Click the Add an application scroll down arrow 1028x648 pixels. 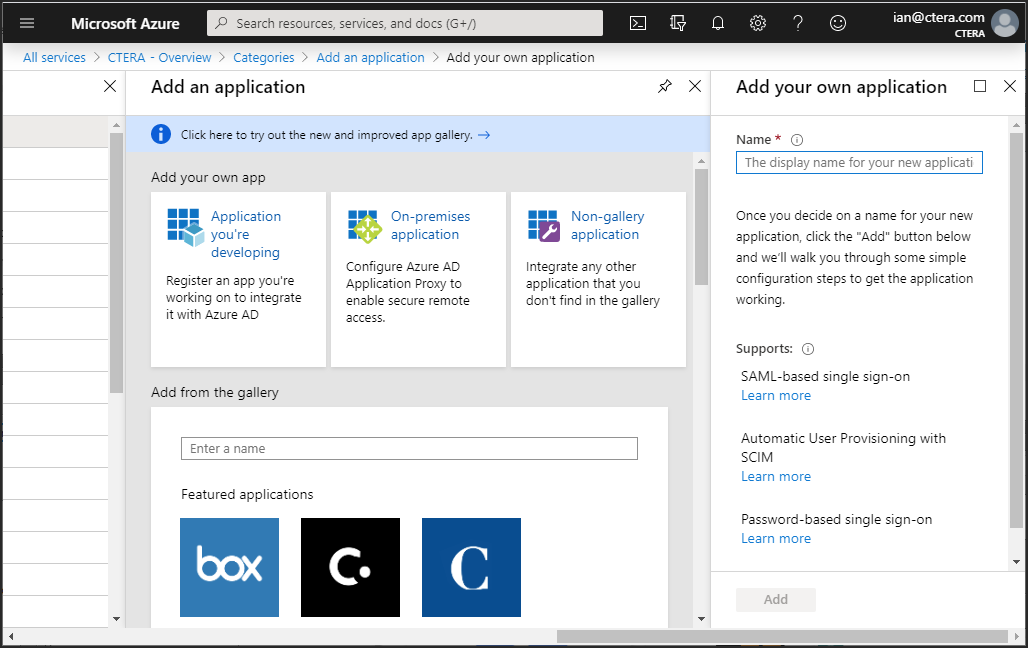[702, 618]
